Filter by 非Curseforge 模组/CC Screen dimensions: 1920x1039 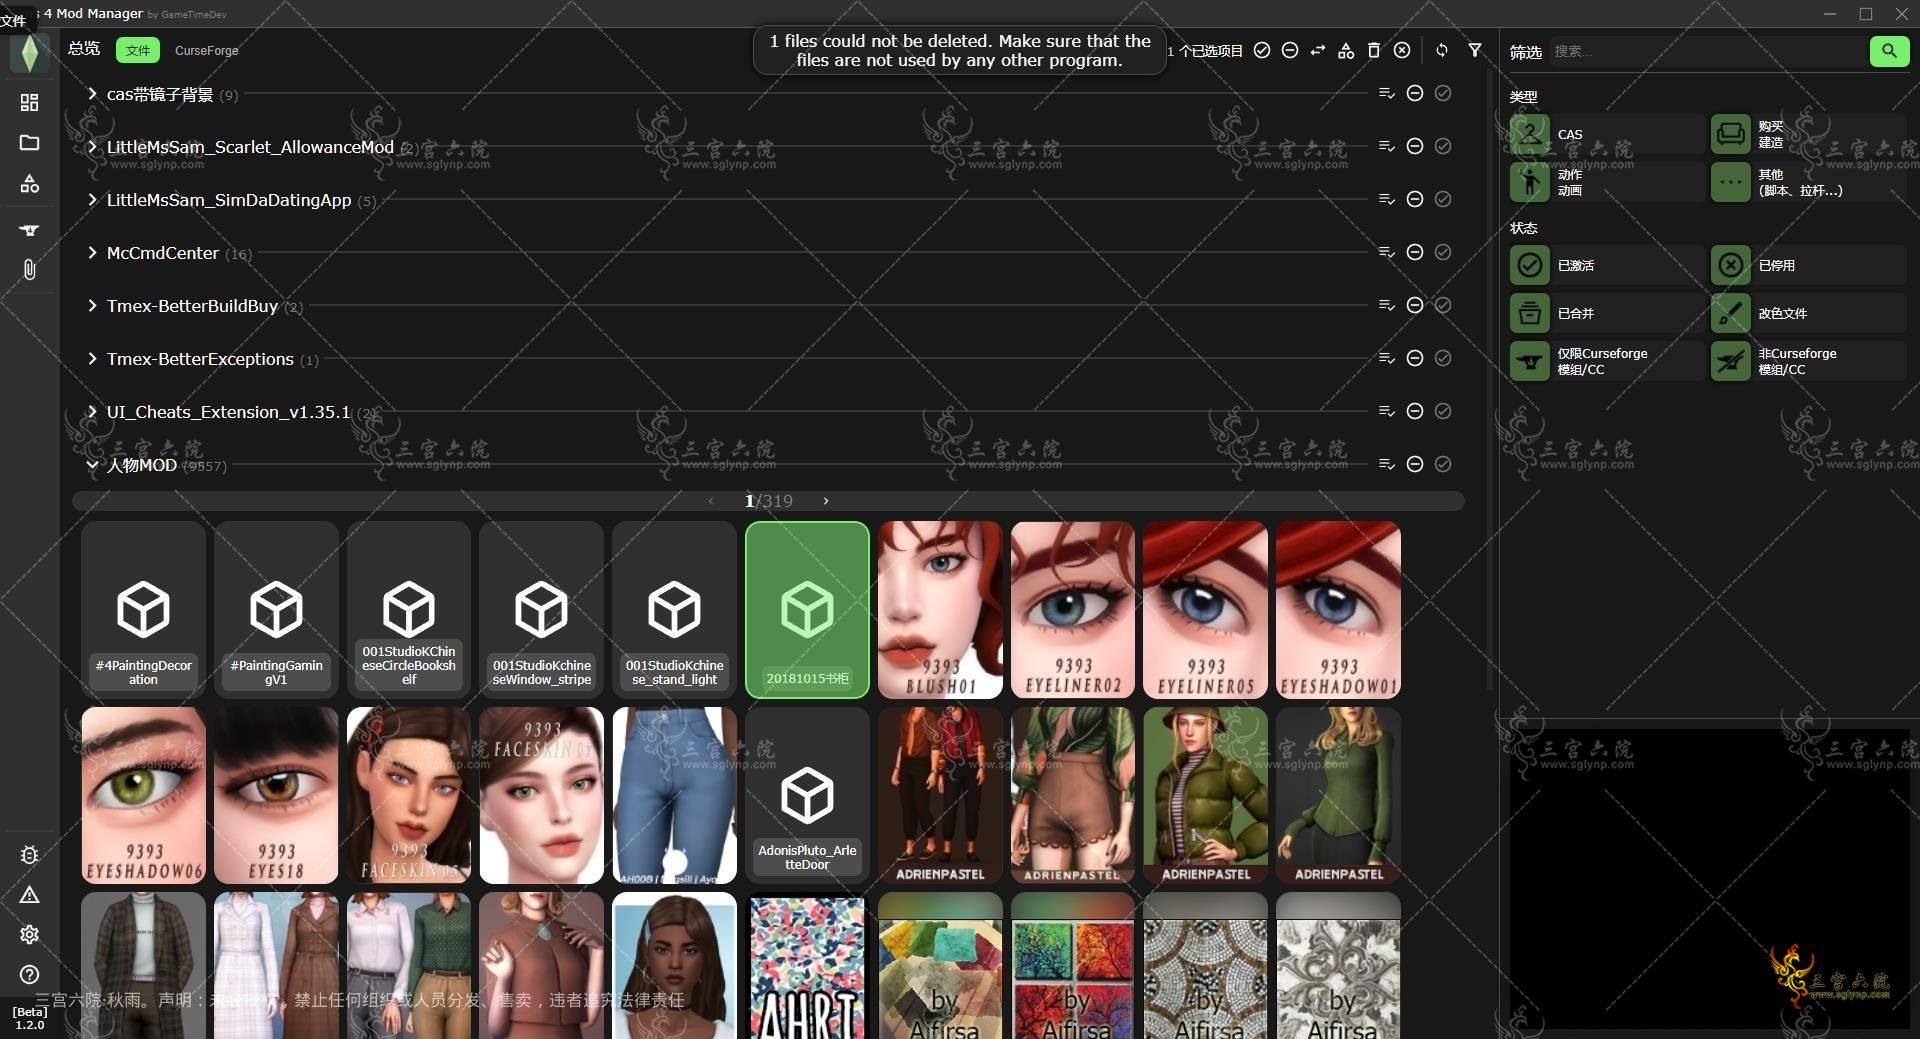[x=1807, y=361]
